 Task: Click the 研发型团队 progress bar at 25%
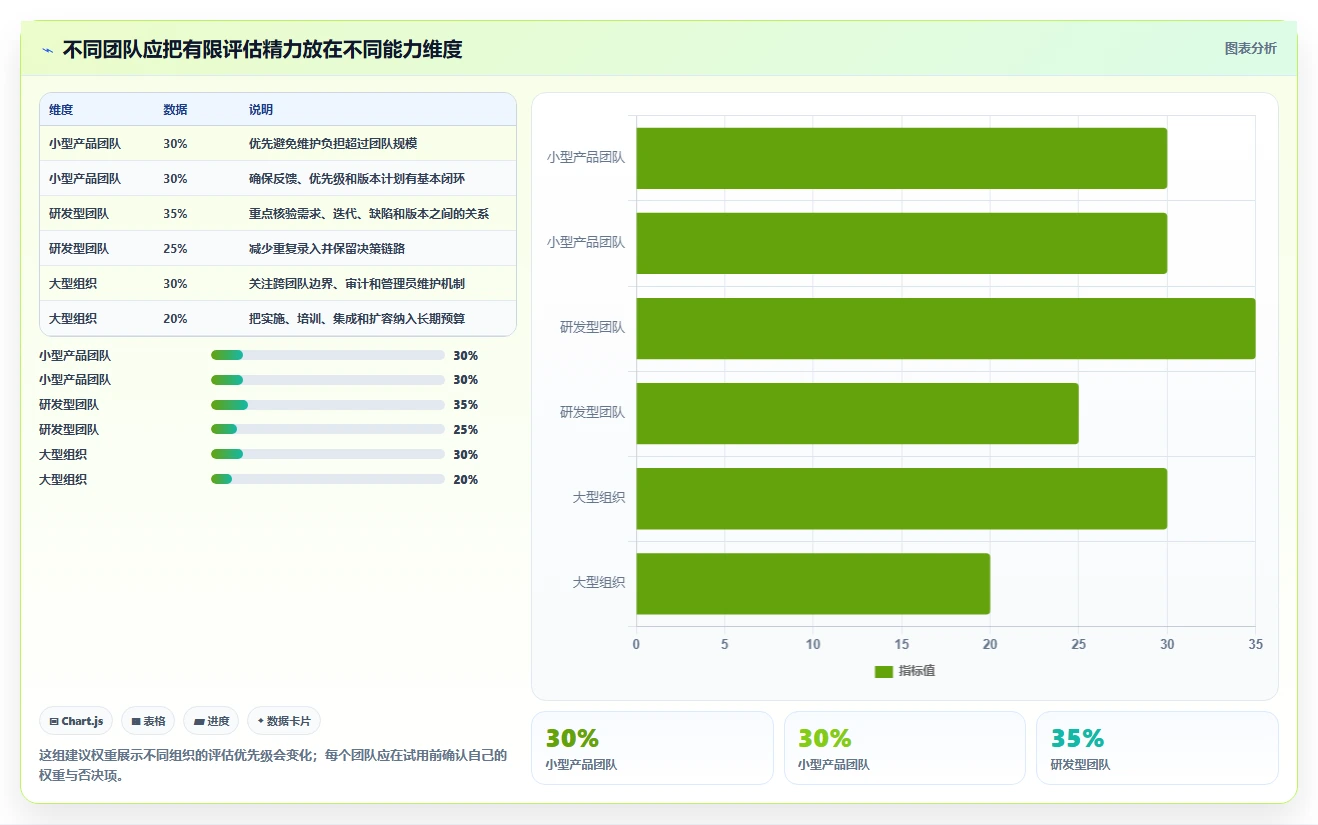click(328, 430)
